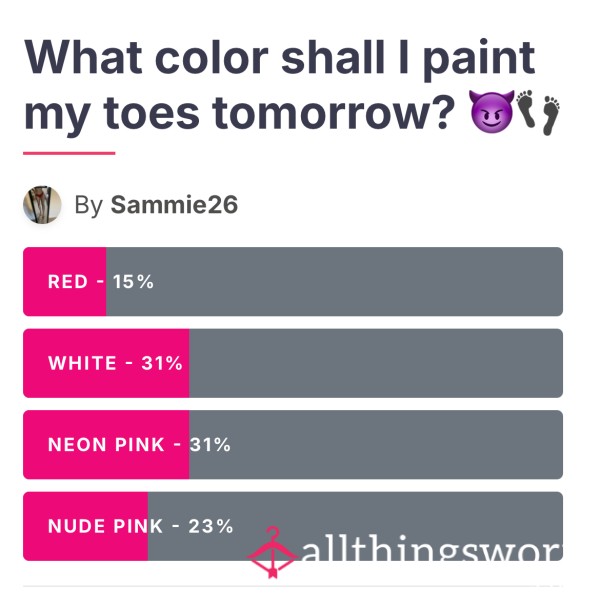
Task: Vote for the NUDE PINK poll option
Action: click(293, 526)
